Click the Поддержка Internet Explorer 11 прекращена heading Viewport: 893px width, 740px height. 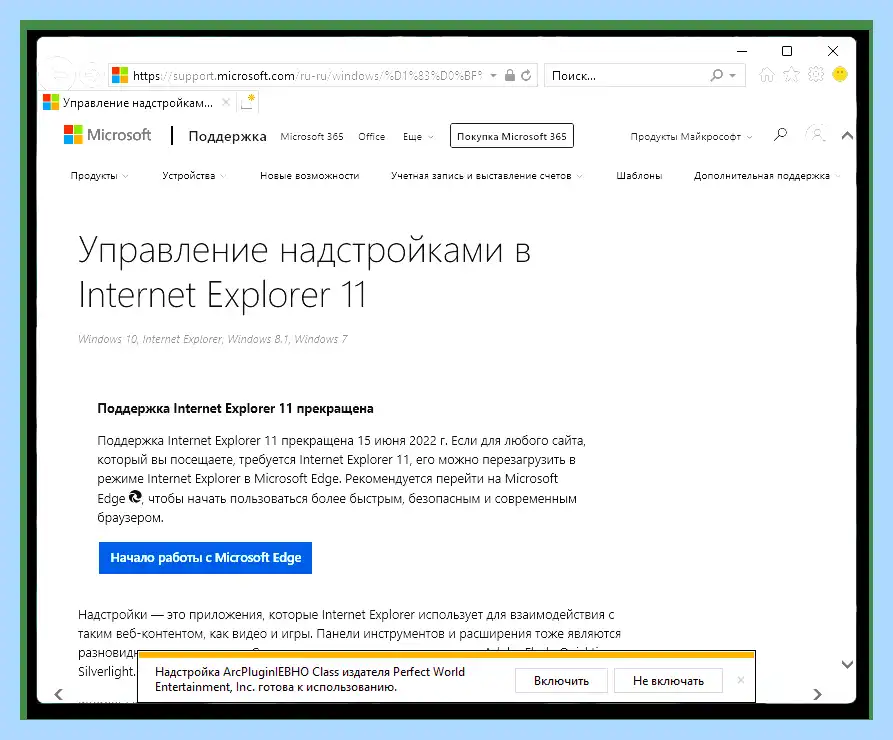235,408
